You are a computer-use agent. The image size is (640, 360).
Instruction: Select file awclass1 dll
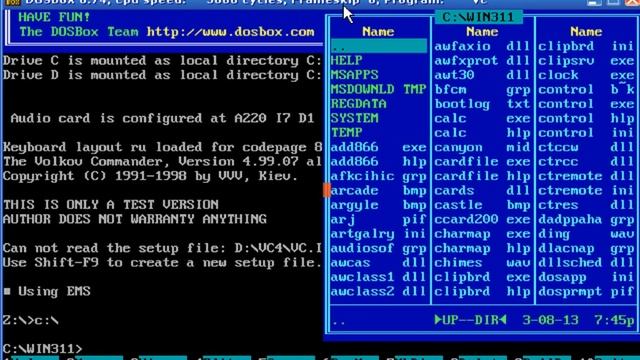tap(379, 277)
